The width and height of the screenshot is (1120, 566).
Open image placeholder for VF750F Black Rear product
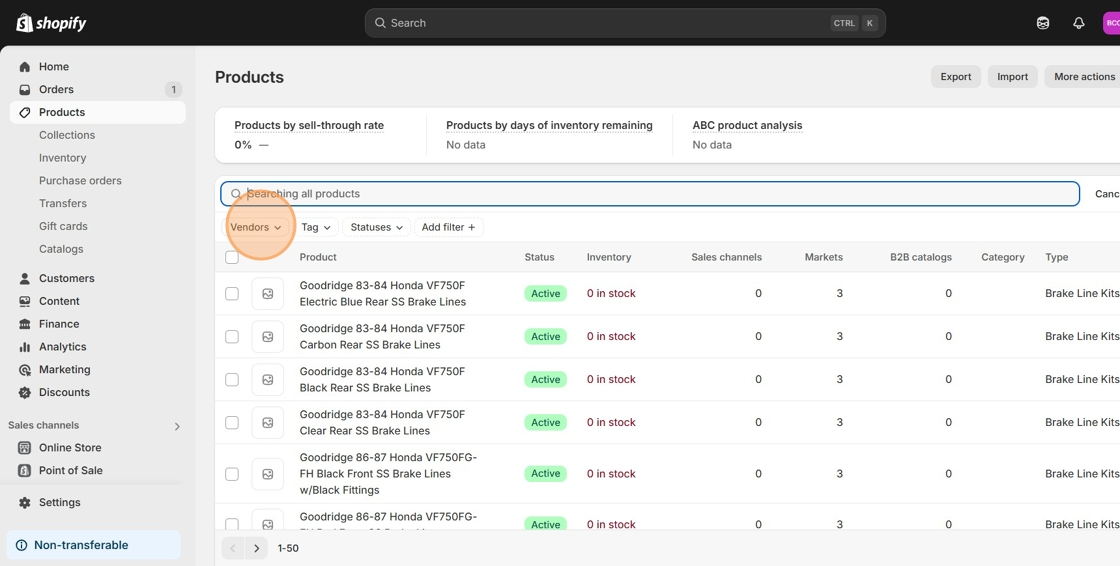(x=268, y=379)
